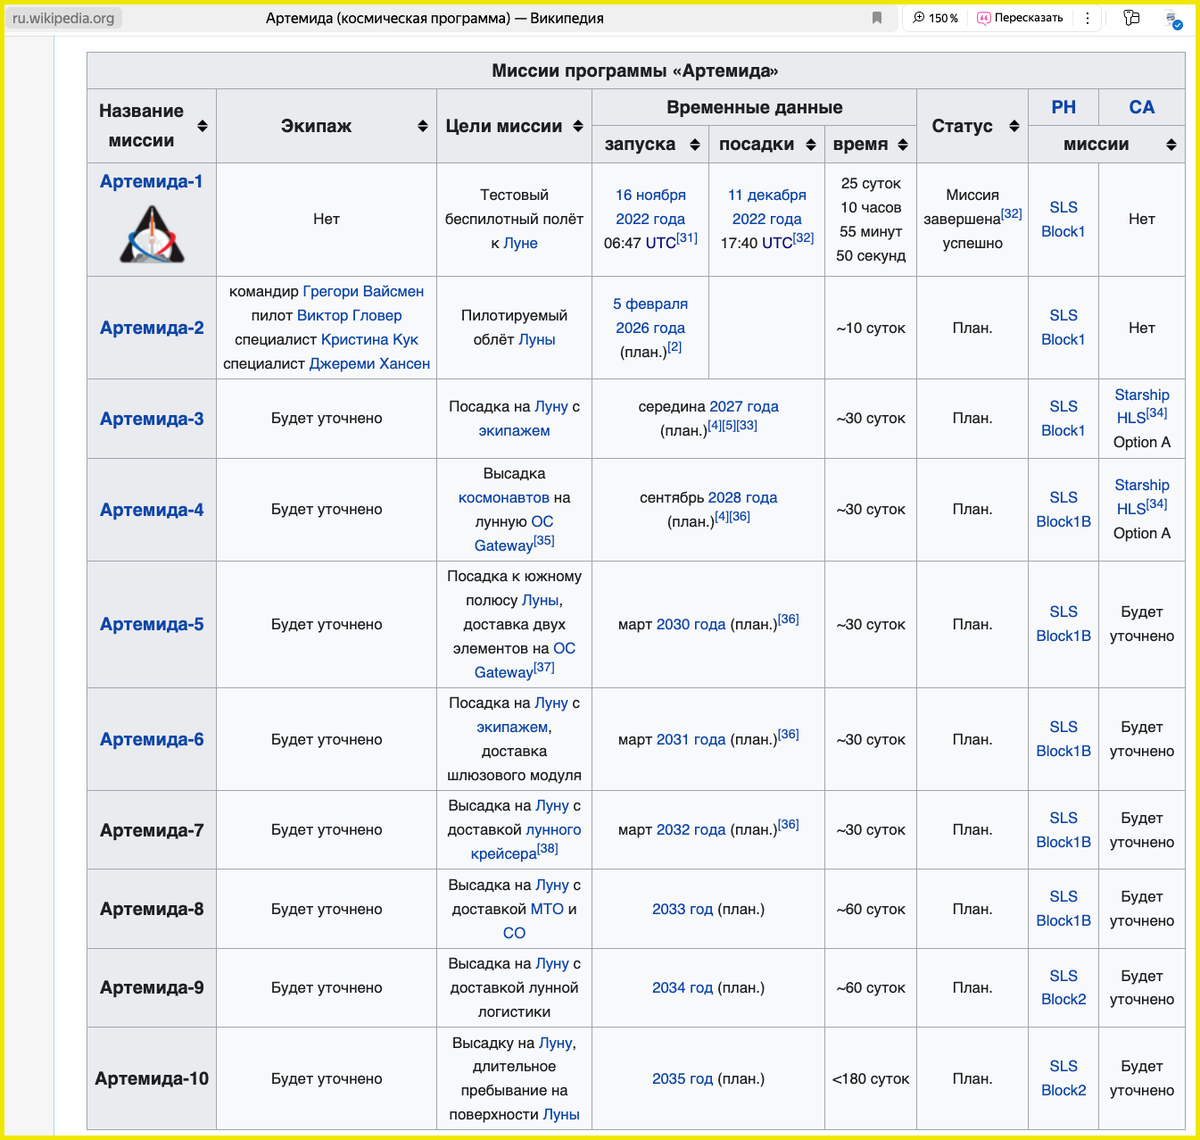Sort by Статус column arrows
Image resolution: width=1200 pixels, height=1140 pixels.
tap(1014, 126)
